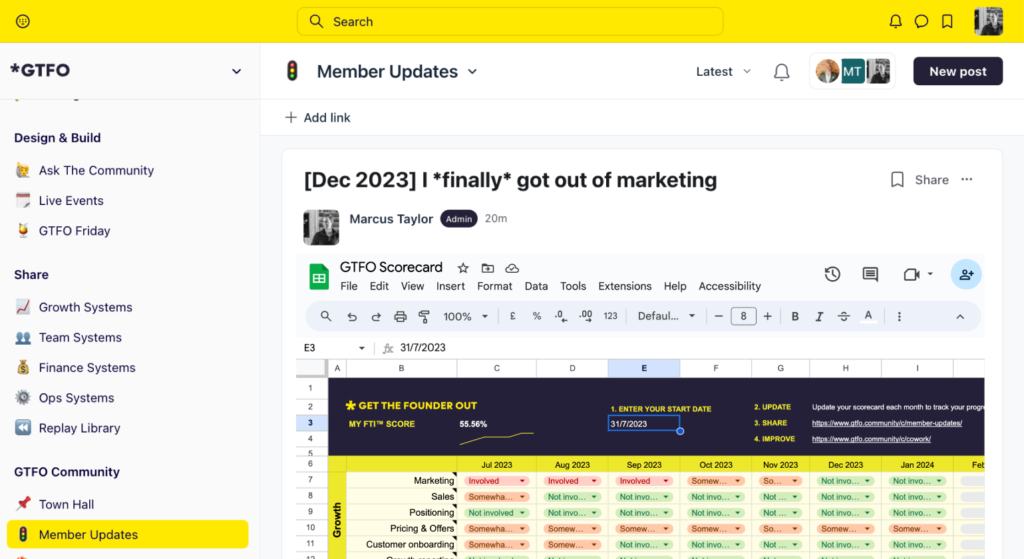
Task: Open bookmarks icon in top bar
Action: click(x=947, y=21)
